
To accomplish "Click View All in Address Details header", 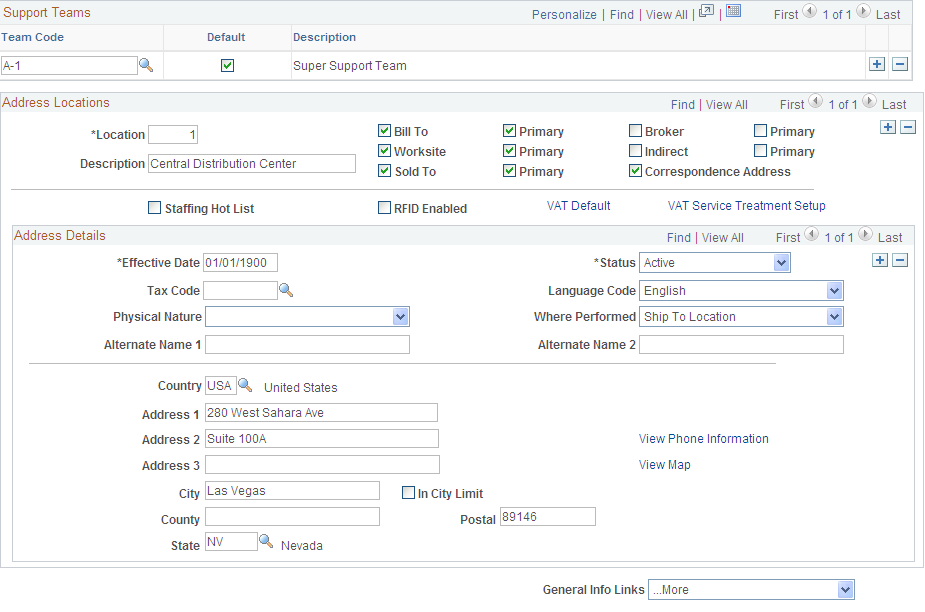I will 723,237.
